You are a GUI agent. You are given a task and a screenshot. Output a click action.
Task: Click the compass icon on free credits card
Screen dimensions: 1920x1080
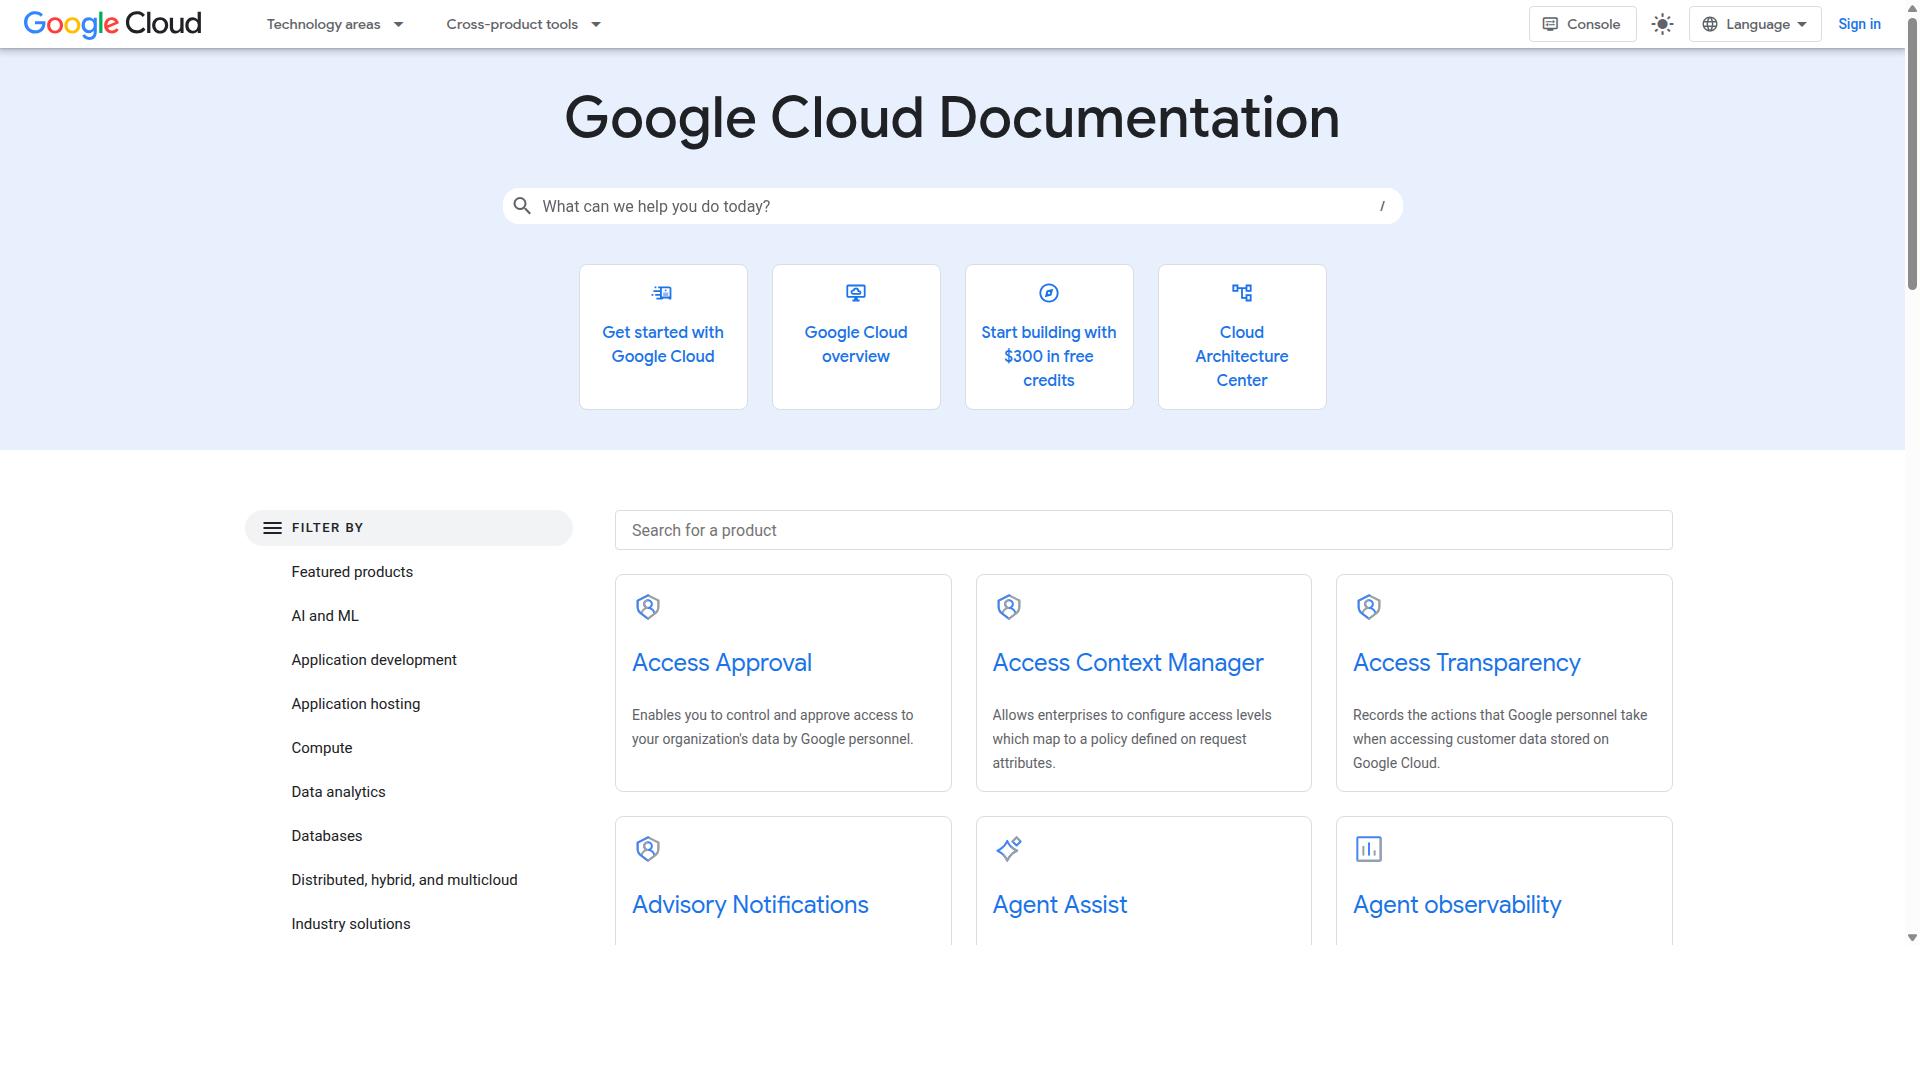coord(1049,293)
